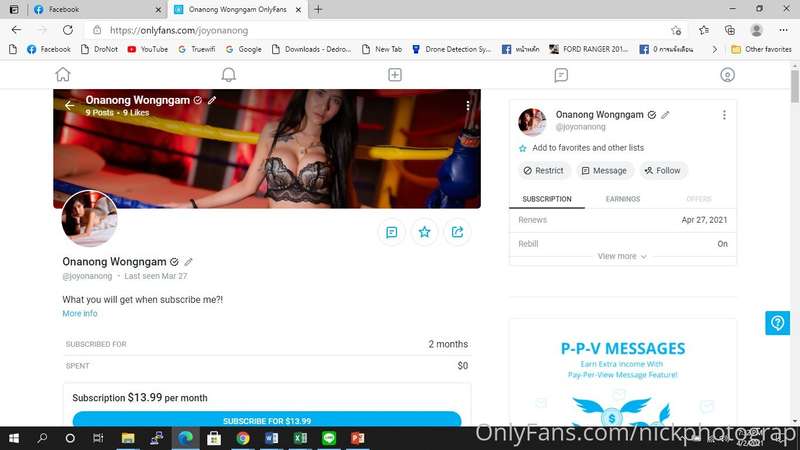Screen dimensions: 800x450
Task: Click the P-P-V MESSAGES promo banner
Action: point(622,372)
